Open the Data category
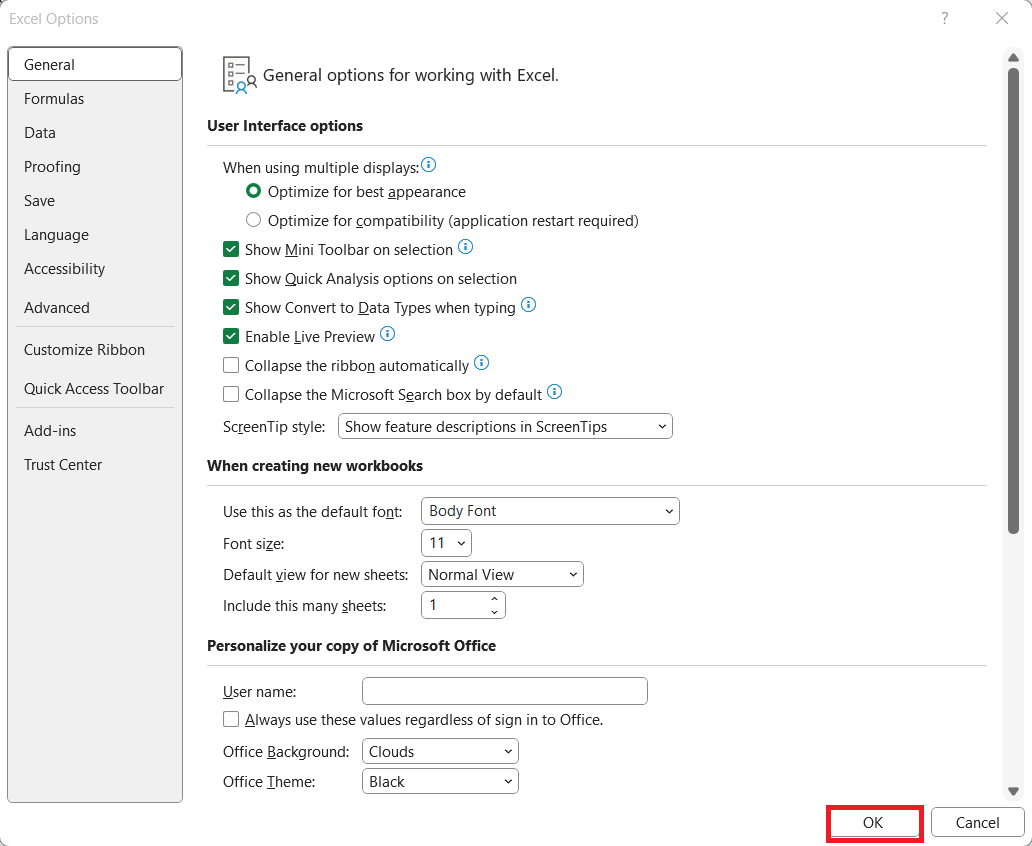Viewport: 1032px width, 846px height. [x=95, y=132]
